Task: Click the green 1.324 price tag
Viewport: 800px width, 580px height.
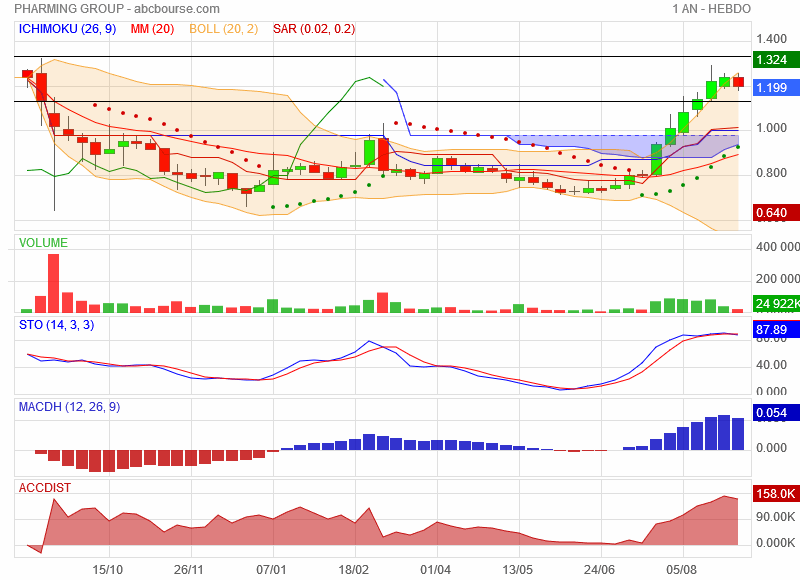Action: click(776, 60)
